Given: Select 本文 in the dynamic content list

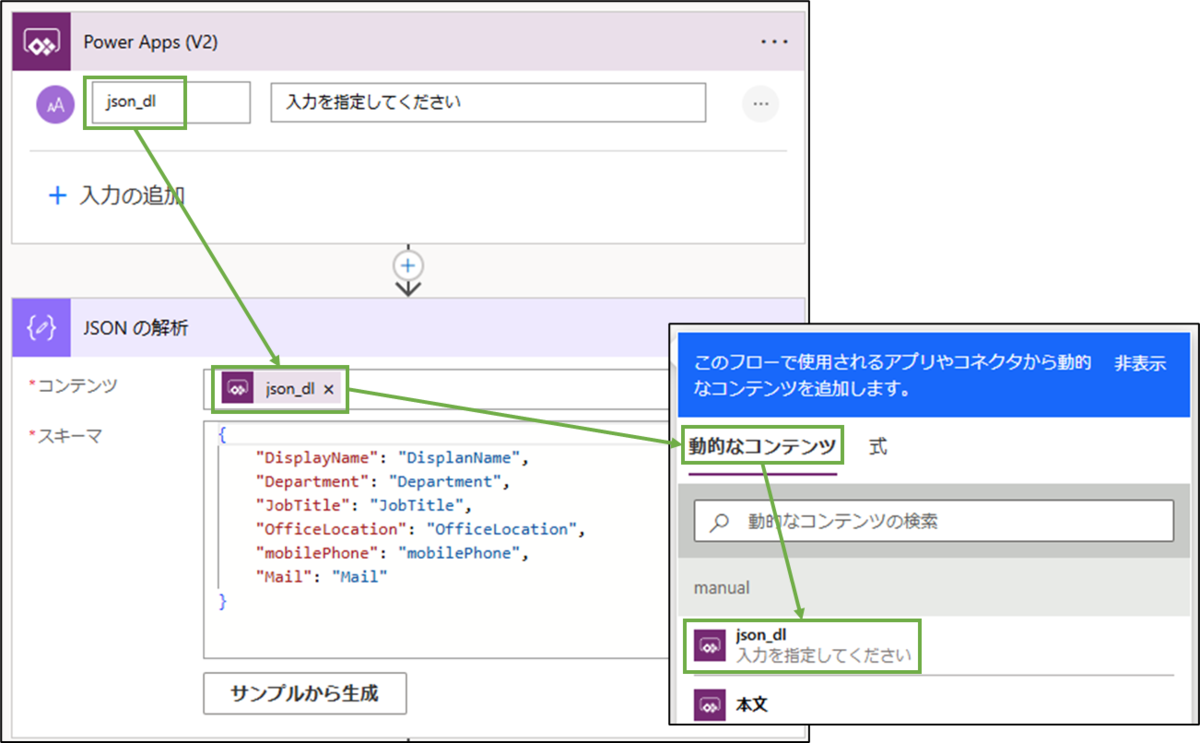Looking at the screenshot, I should [934, 704].
